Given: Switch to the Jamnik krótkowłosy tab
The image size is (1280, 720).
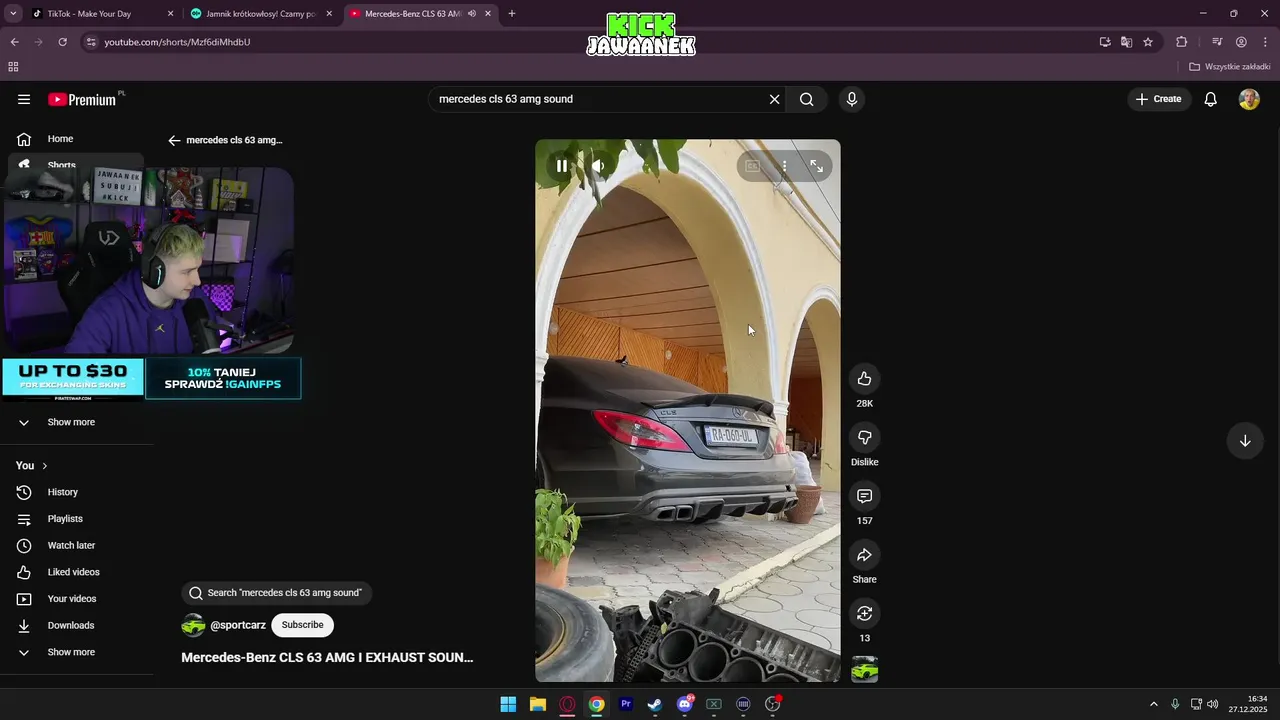Looking at the screenshot, I should (x=260, y=14).
